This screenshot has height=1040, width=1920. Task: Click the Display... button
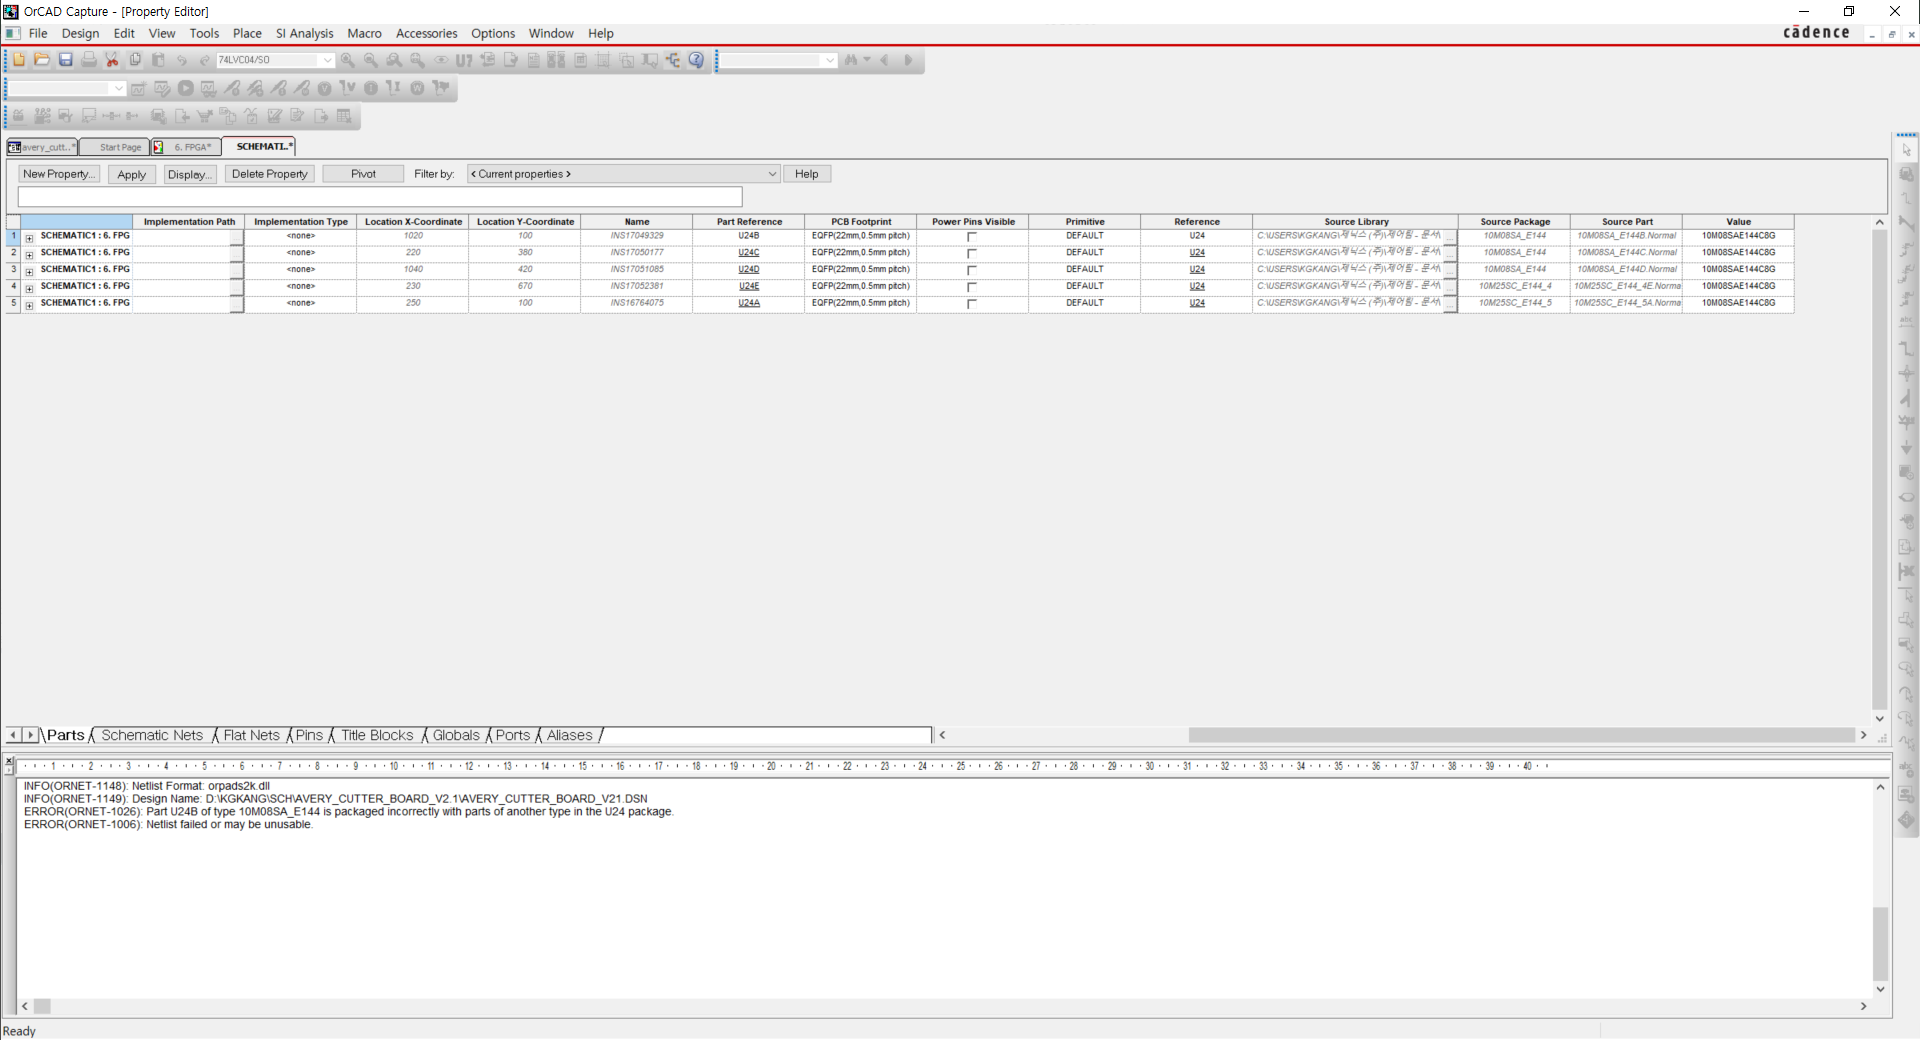(x=189, y=174)
